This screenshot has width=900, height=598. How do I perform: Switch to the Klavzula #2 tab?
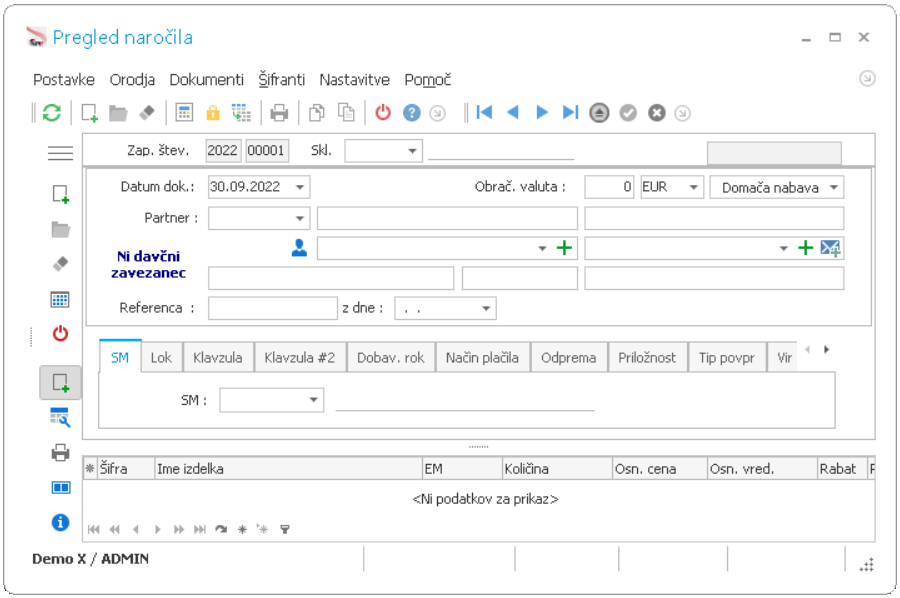click(300, 358)
